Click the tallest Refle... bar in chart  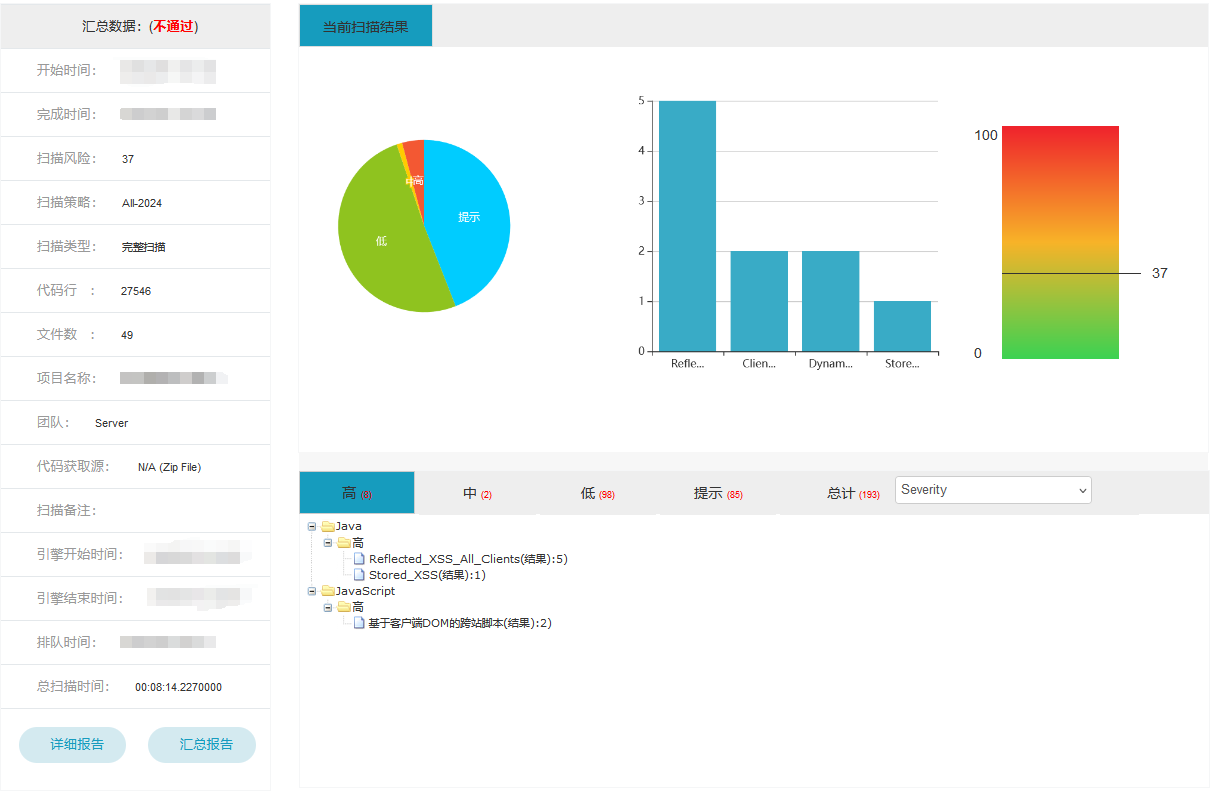687,226
